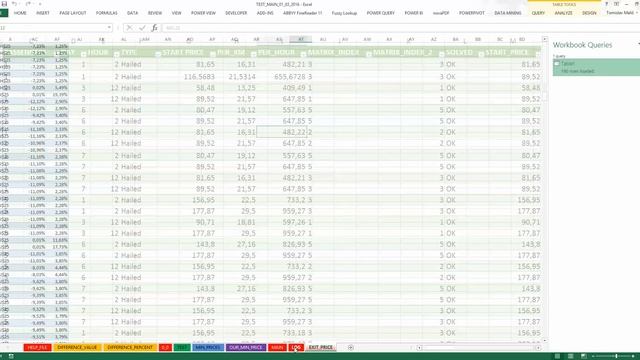
Task: Open the START PRICE column filter dropdown
Action: pos(213,54)
